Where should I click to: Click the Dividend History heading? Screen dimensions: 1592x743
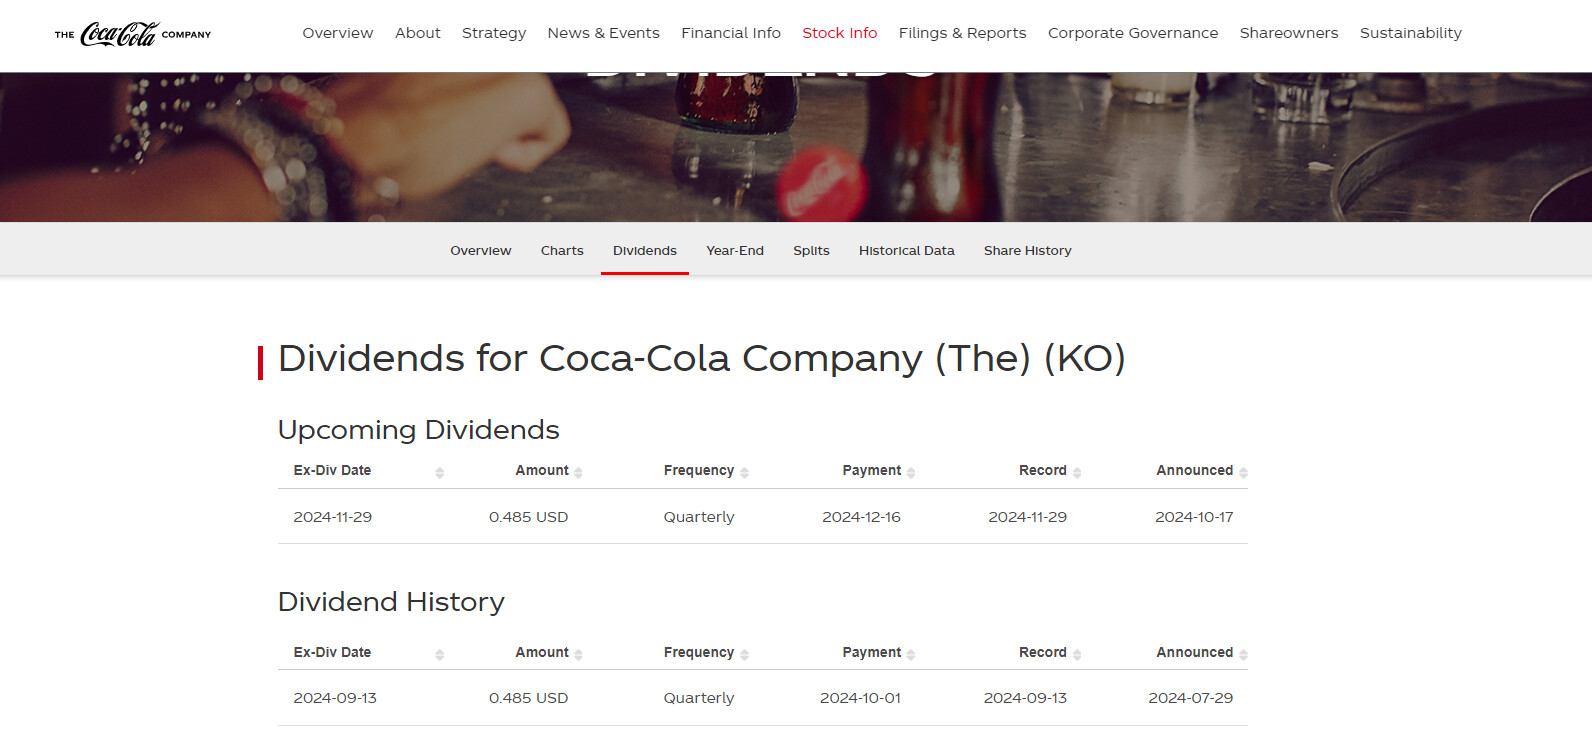point(391,602)
